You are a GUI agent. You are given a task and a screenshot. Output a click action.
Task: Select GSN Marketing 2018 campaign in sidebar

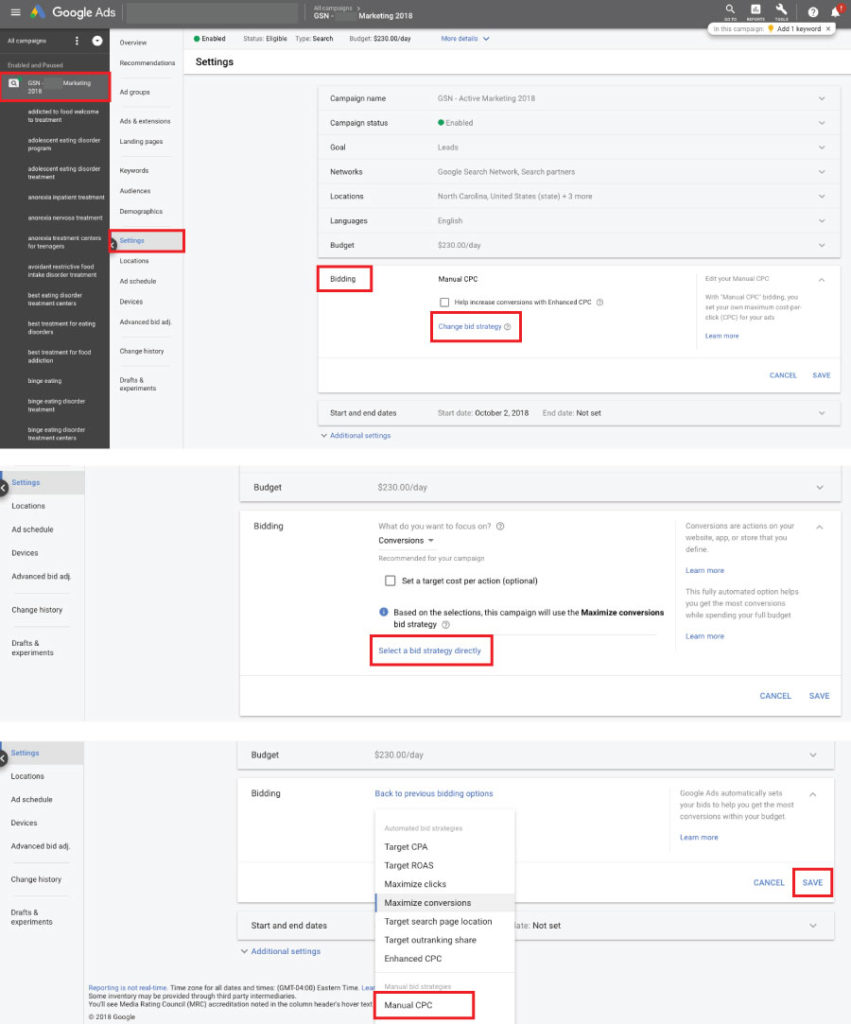tap(56, 87)
